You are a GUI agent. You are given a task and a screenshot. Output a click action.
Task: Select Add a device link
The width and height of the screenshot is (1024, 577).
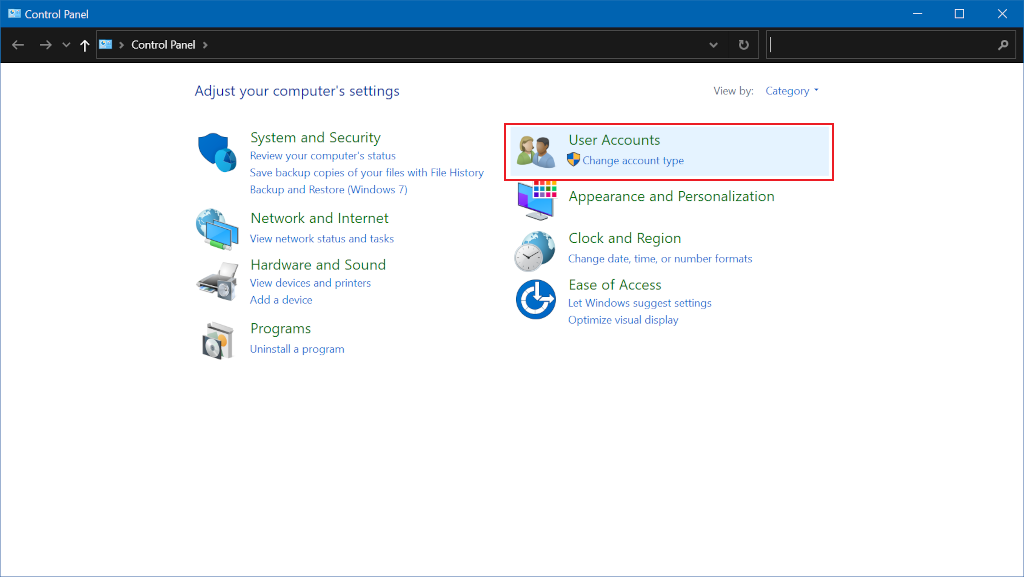point(281,300)
